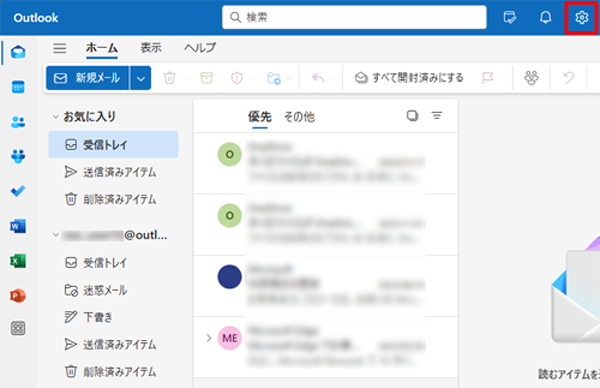Screen dimensions: 600x388
Task: Open Calendar in the left app bar
Action: (x=18, y=87)
